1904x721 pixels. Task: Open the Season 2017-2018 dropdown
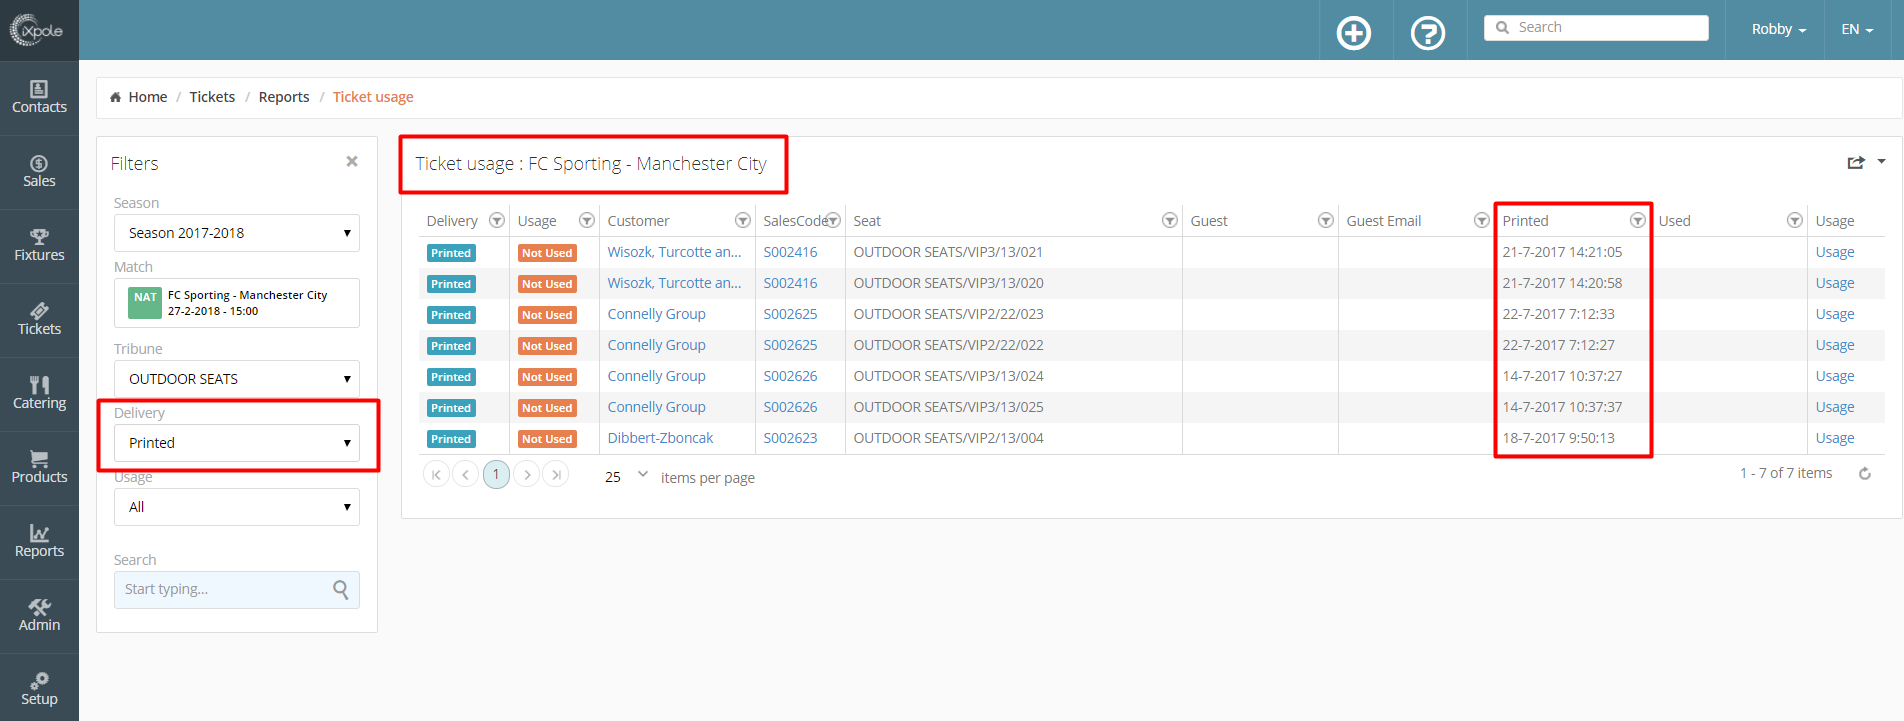(x=237, y=233)
